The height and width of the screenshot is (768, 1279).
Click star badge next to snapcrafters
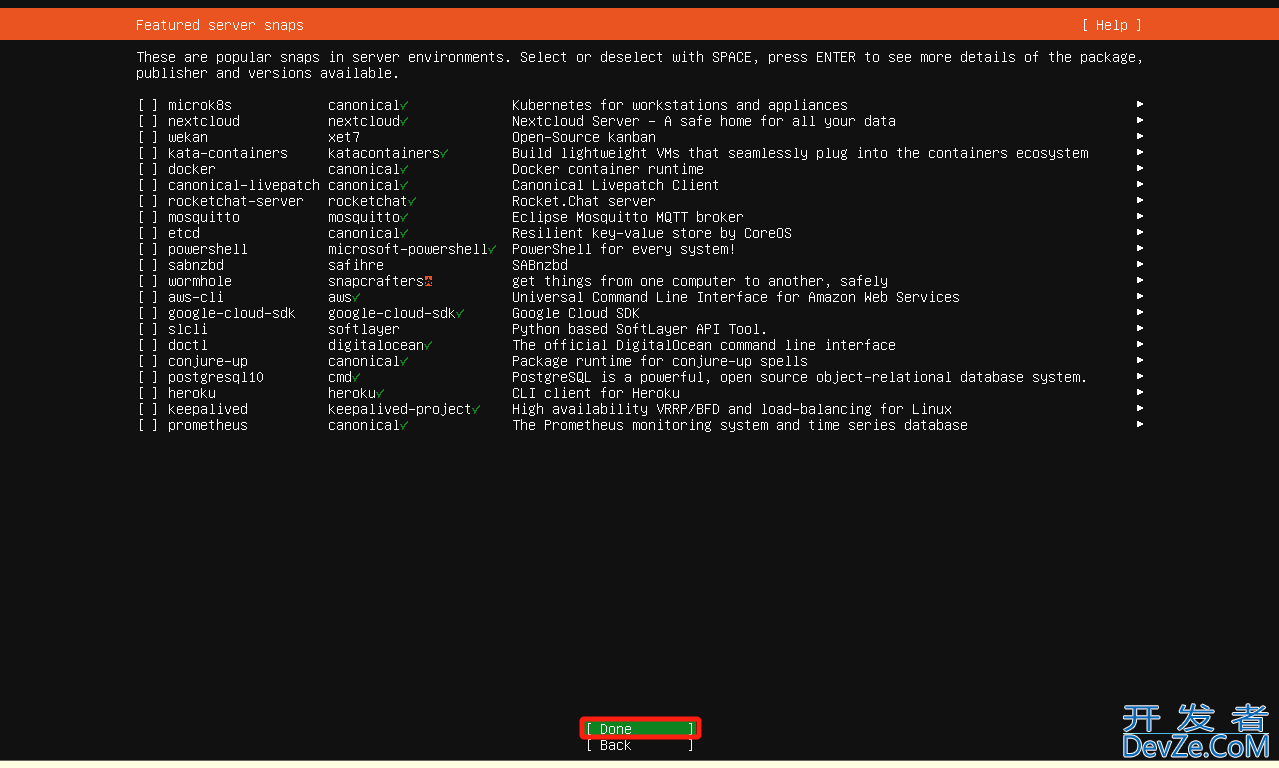(428, 281)
